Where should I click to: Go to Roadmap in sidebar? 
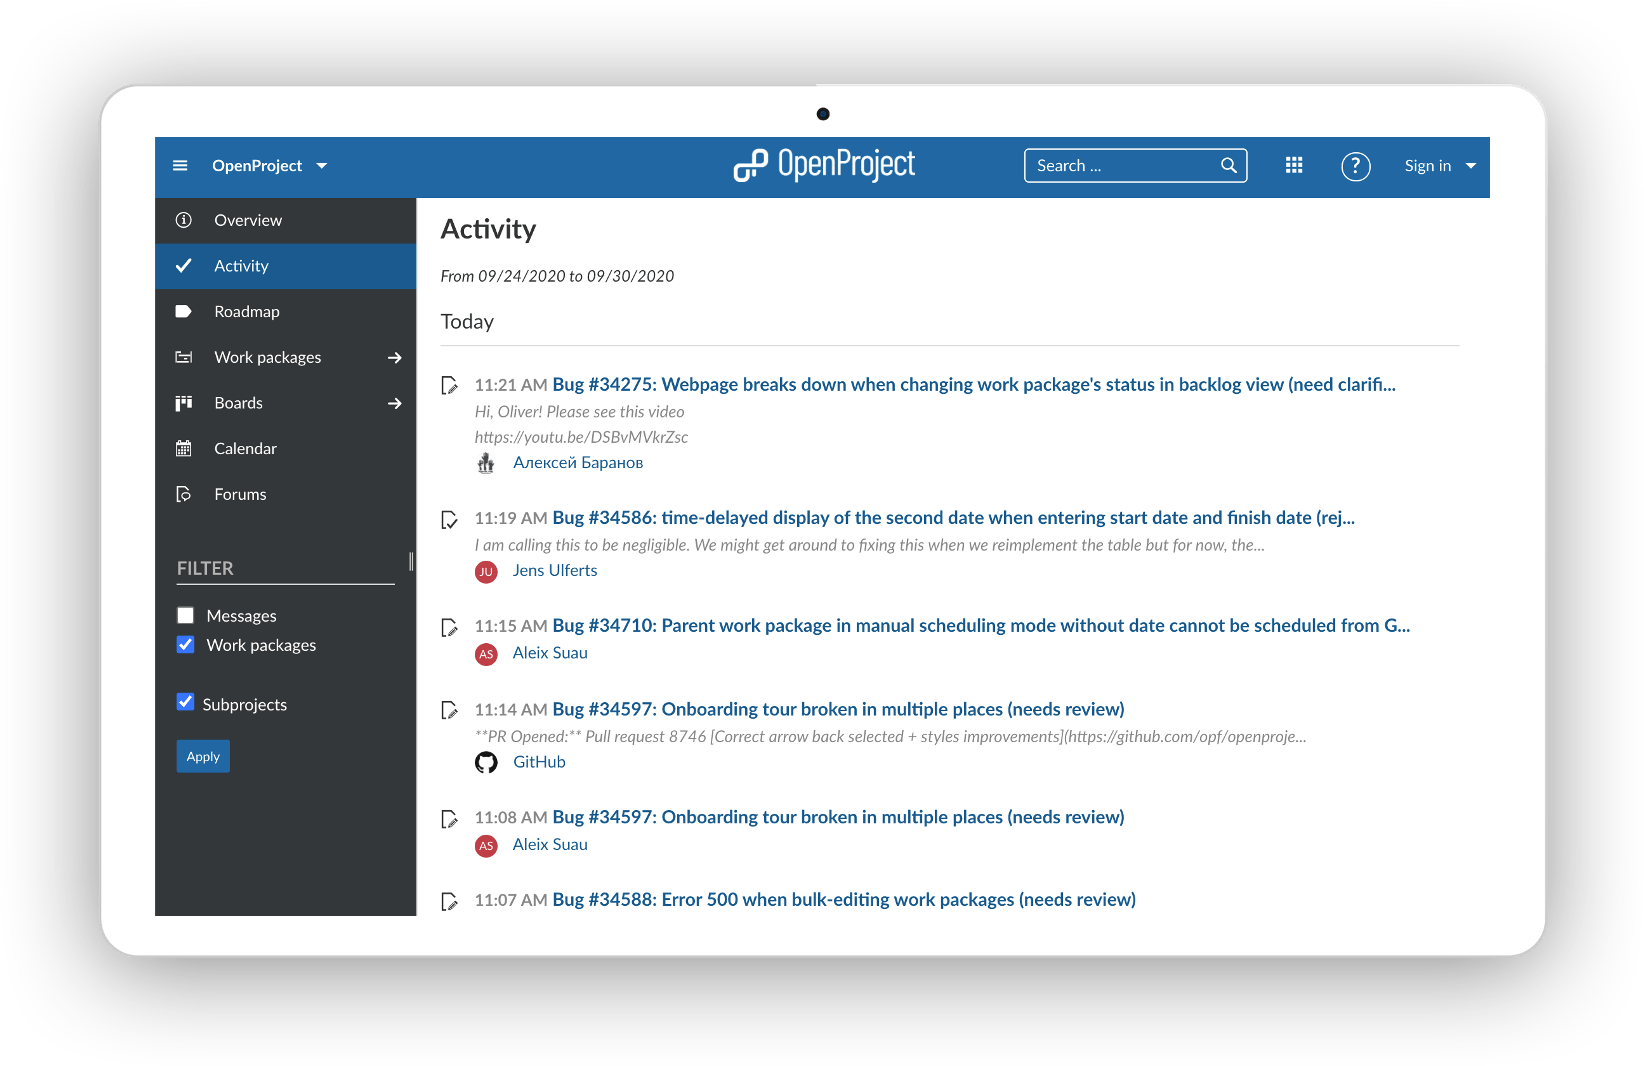(247, 312)
